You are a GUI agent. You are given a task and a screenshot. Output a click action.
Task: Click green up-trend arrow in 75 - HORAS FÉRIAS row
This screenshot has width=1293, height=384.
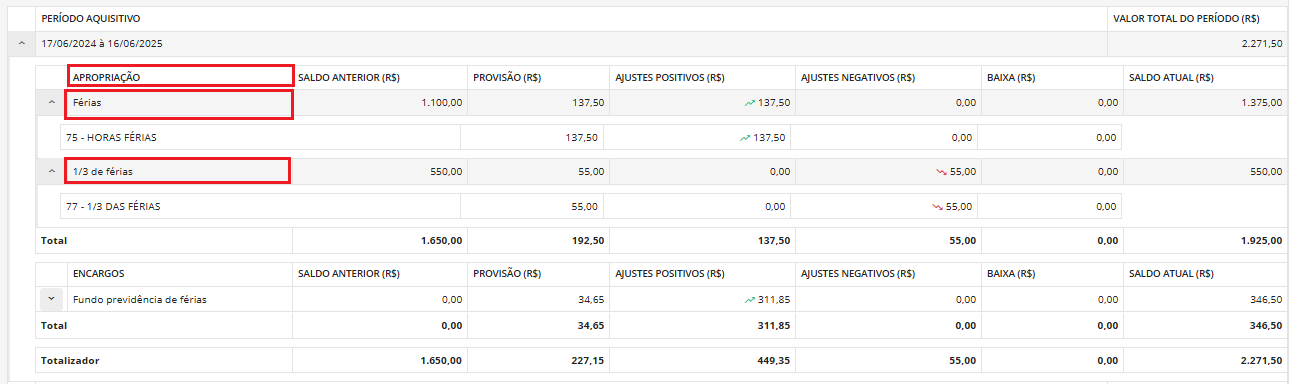tap(744, 138)
